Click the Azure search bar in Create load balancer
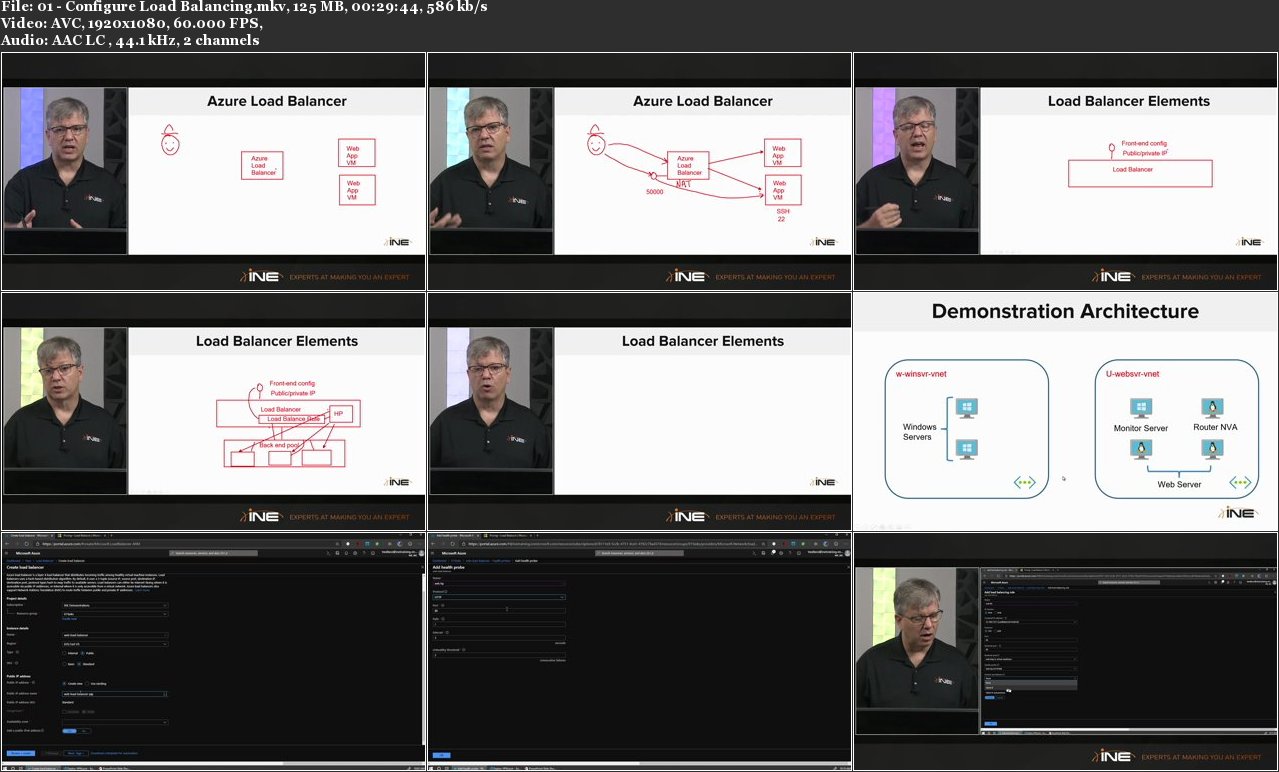Image resolution: width=1279 pixels, height=772 pixels. point(213,553)
